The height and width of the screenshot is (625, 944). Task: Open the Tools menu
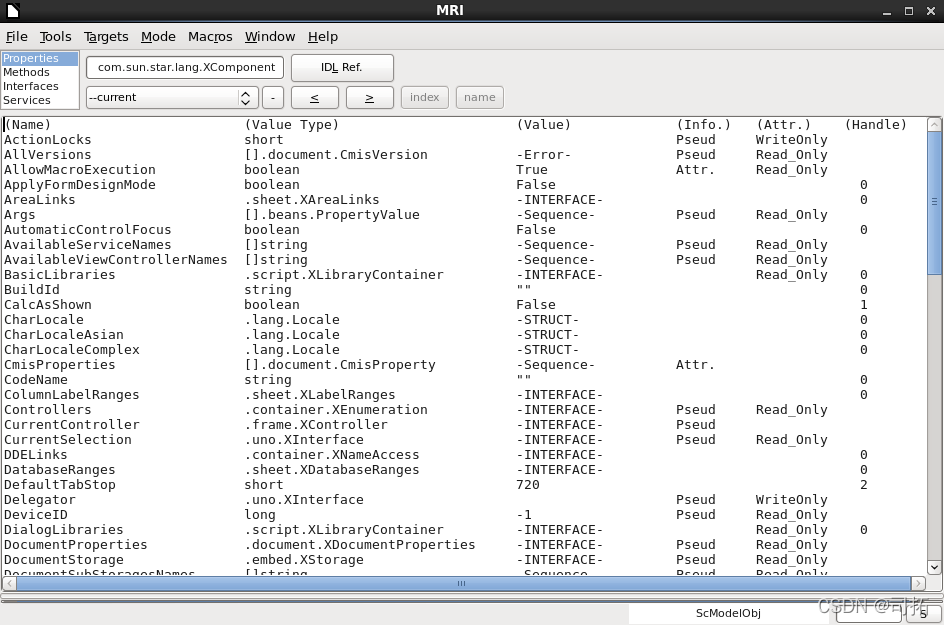(x=55, y=37)
